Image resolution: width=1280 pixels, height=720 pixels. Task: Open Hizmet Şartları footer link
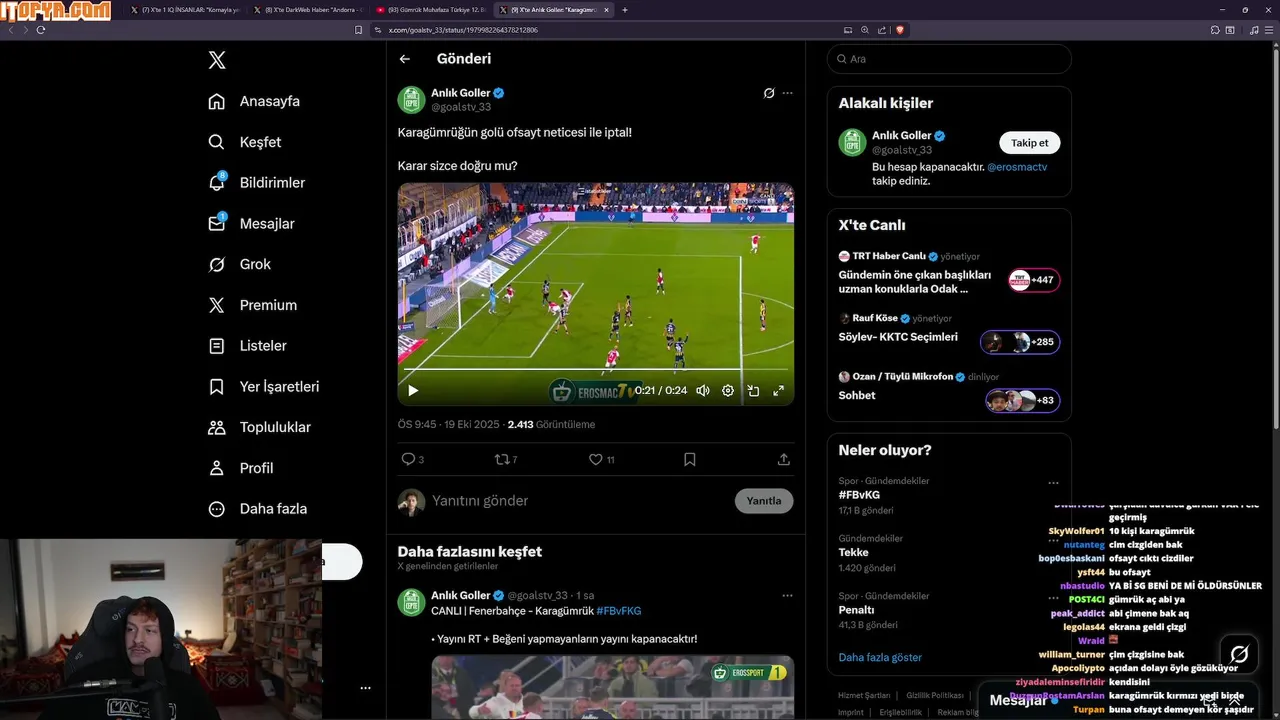864,695
